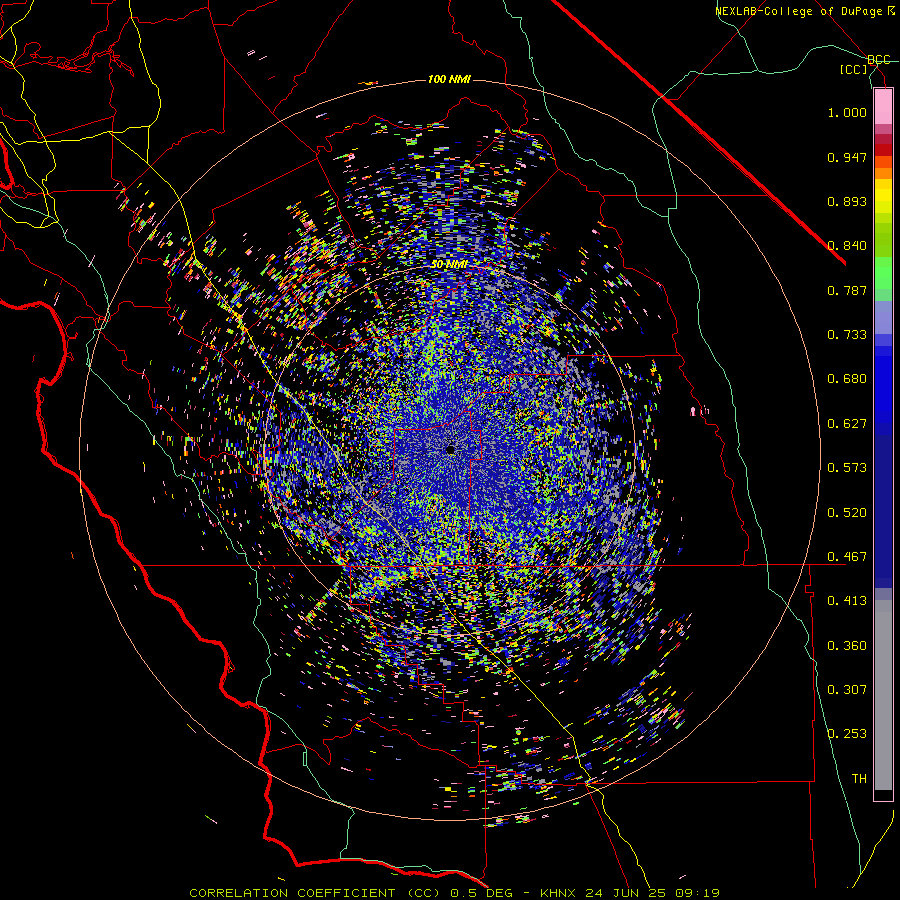Click the 0.893 value on the color scale
The width and height of the screenshot is (900, 900).
point(847,201)
